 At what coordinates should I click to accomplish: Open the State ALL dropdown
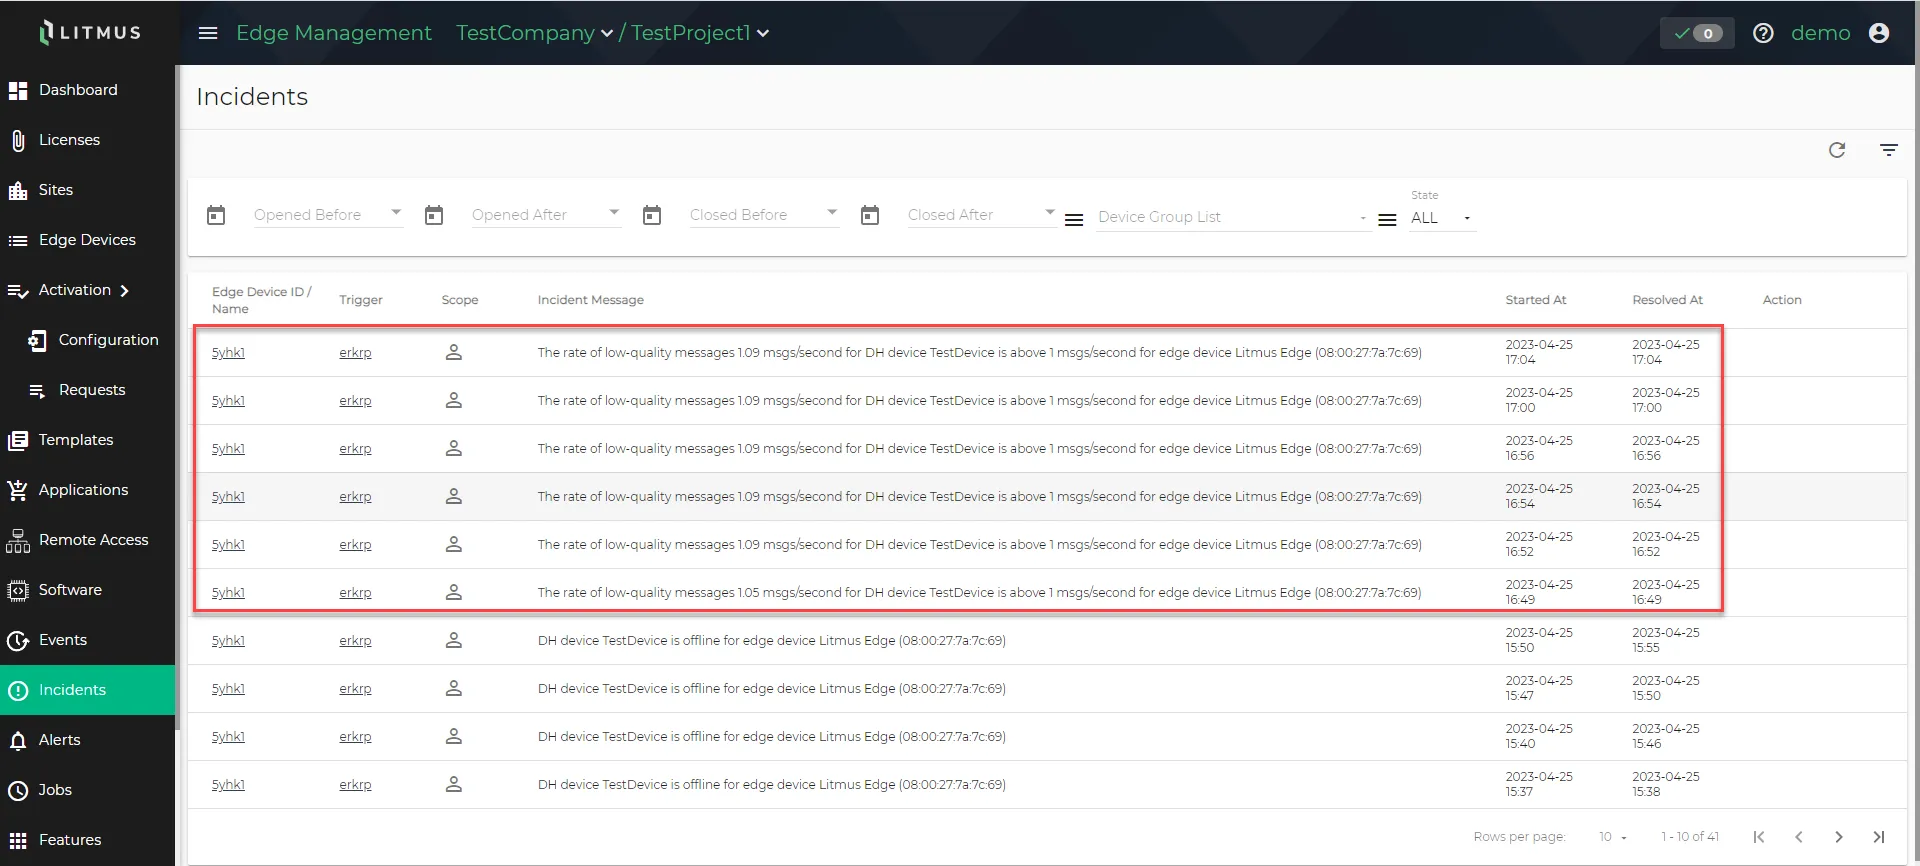pyautogui.click(x=1441, y=218)
